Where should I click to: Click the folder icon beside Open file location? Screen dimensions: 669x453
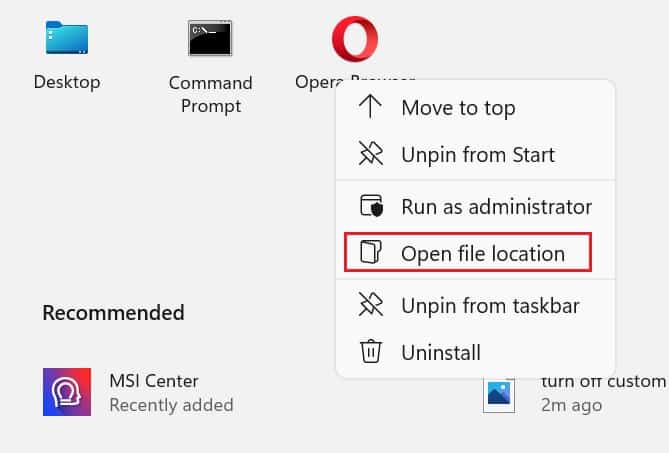370,253
